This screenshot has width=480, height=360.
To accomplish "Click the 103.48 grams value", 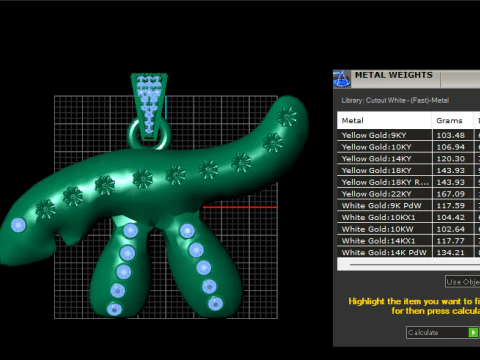I will tap(450, 135).
